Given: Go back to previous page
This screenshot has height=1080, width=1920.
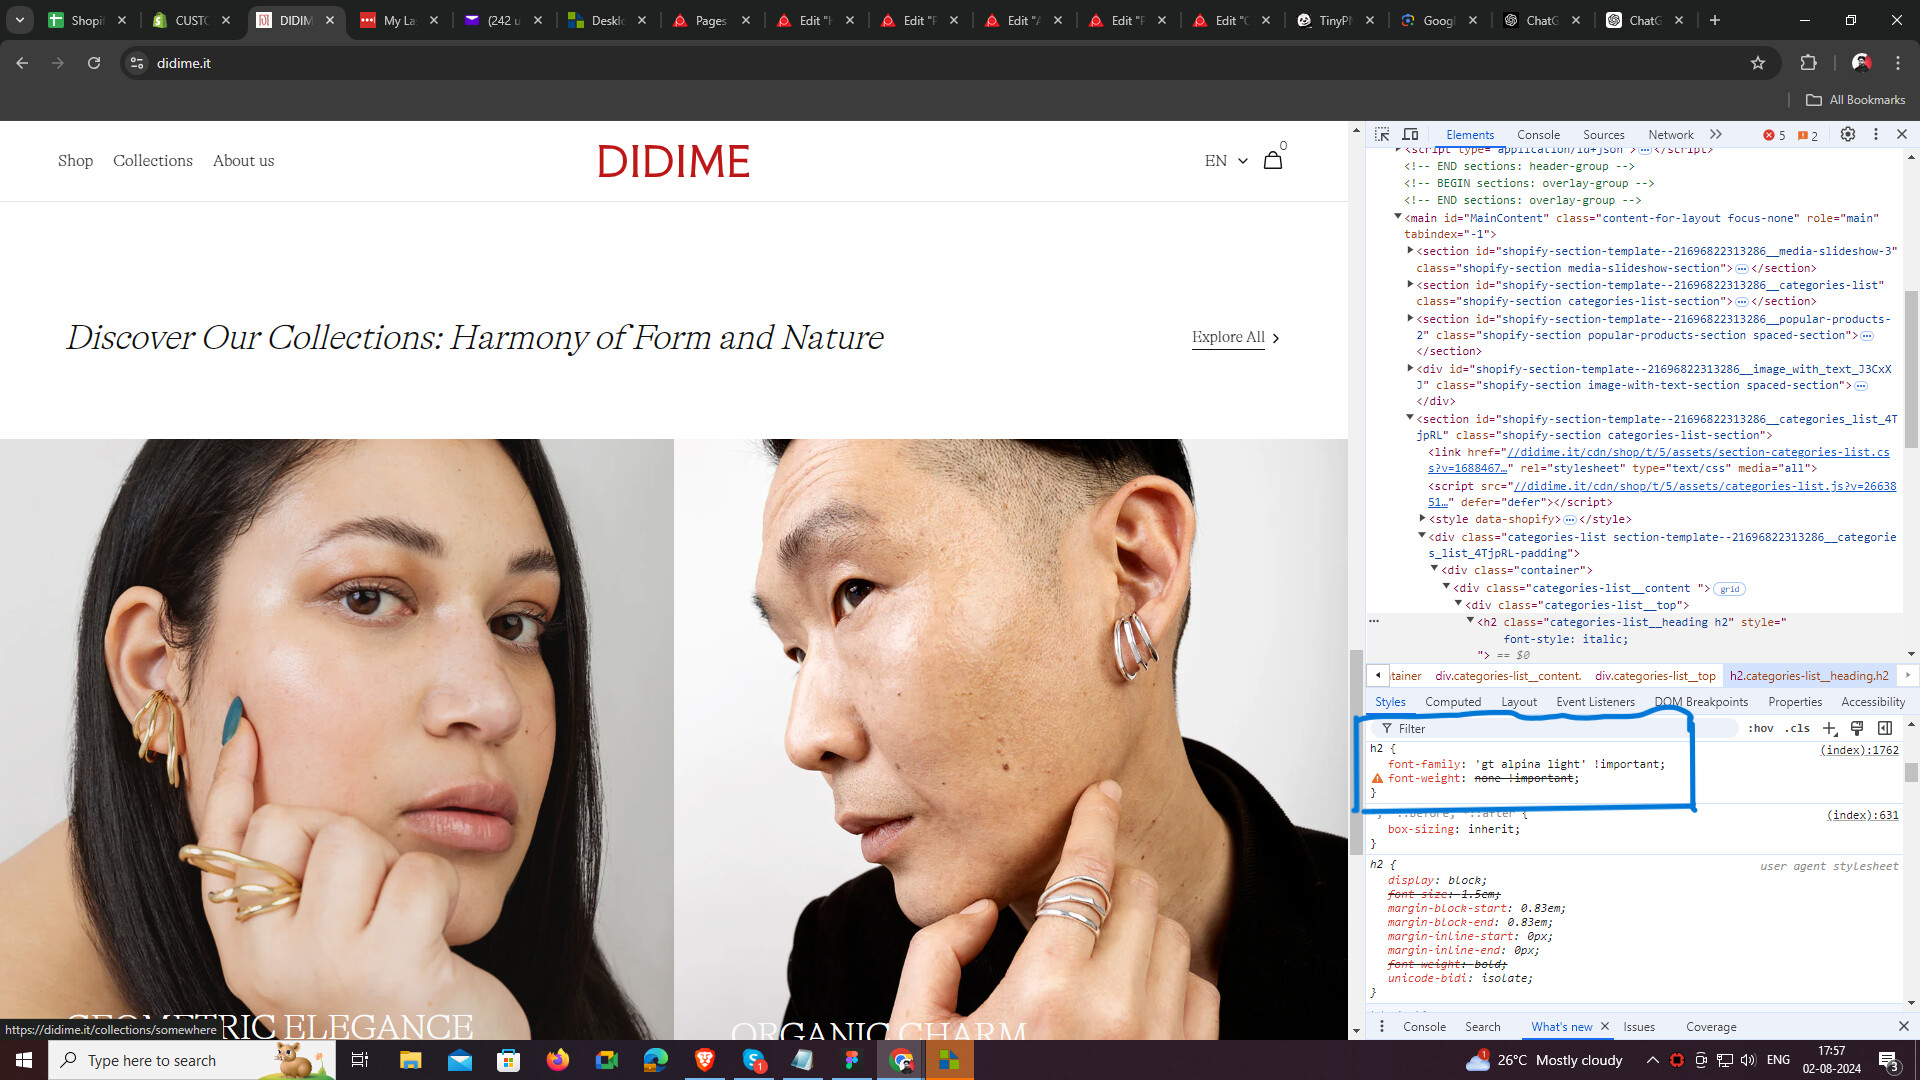Looking at the screenshot, I should point(22,63).
